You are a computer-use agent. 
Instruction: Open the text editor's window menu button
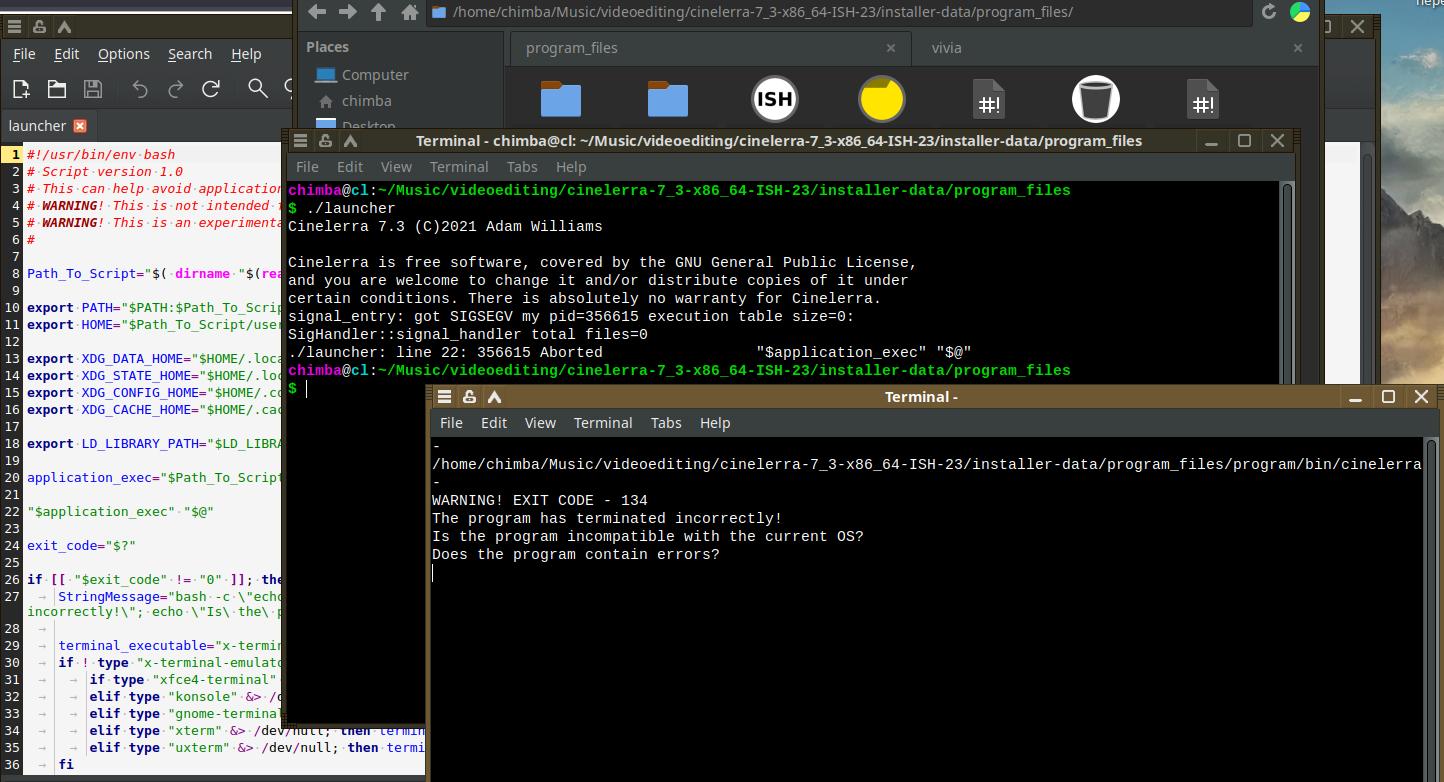point(14,27)
